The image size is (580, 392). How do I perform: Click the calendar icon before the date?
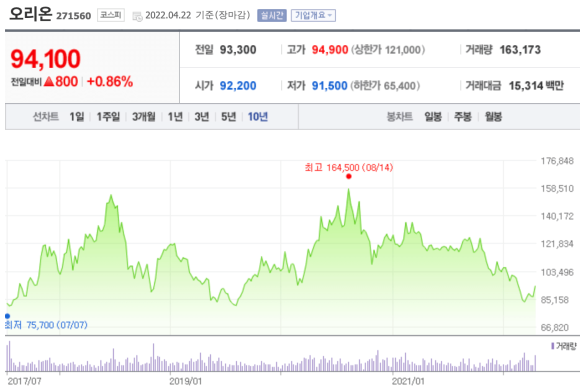[x=137, y=17]
